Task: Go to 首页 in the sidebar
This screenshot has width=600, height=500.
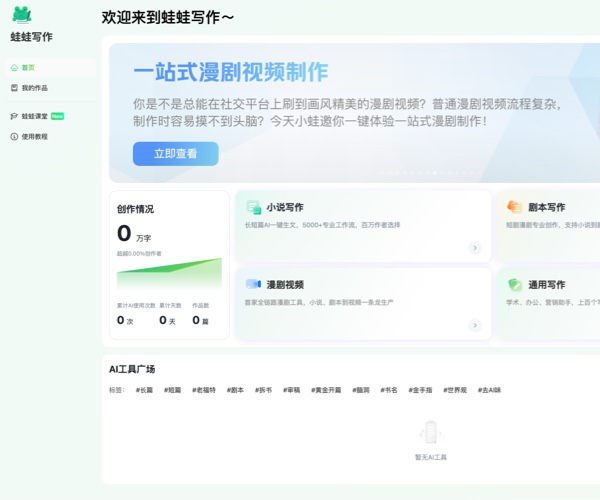Action: point(28,68)
